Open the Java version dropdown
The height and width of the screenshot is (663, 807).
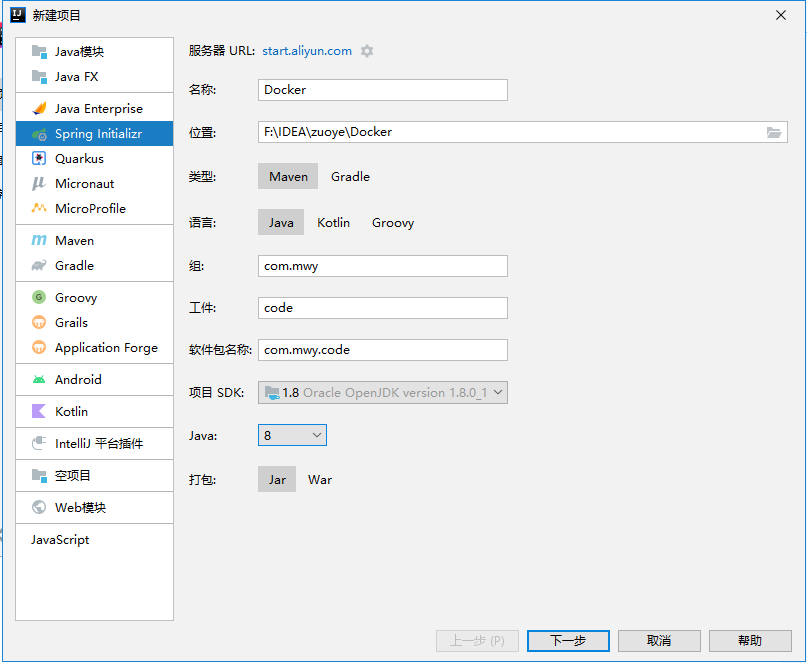(292, 435)
